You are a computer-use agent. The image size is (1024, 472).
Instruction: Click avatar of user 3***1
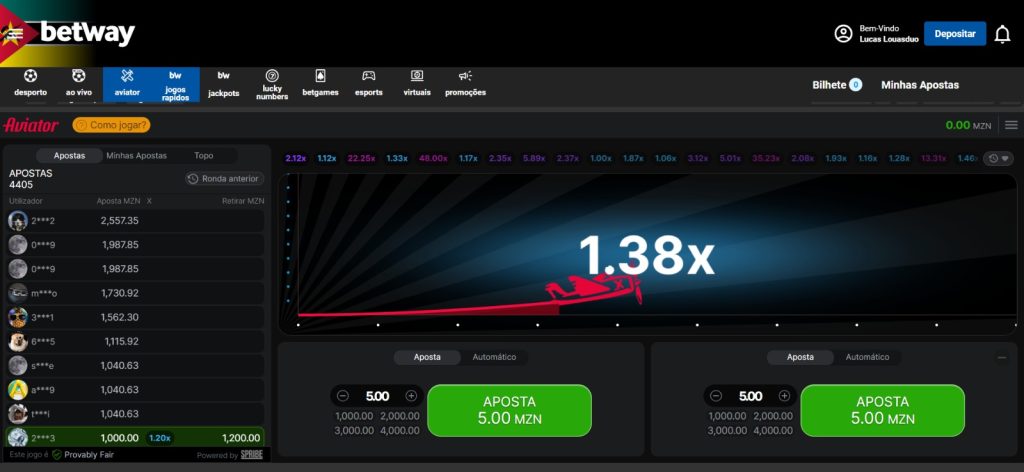coord(18,317)
